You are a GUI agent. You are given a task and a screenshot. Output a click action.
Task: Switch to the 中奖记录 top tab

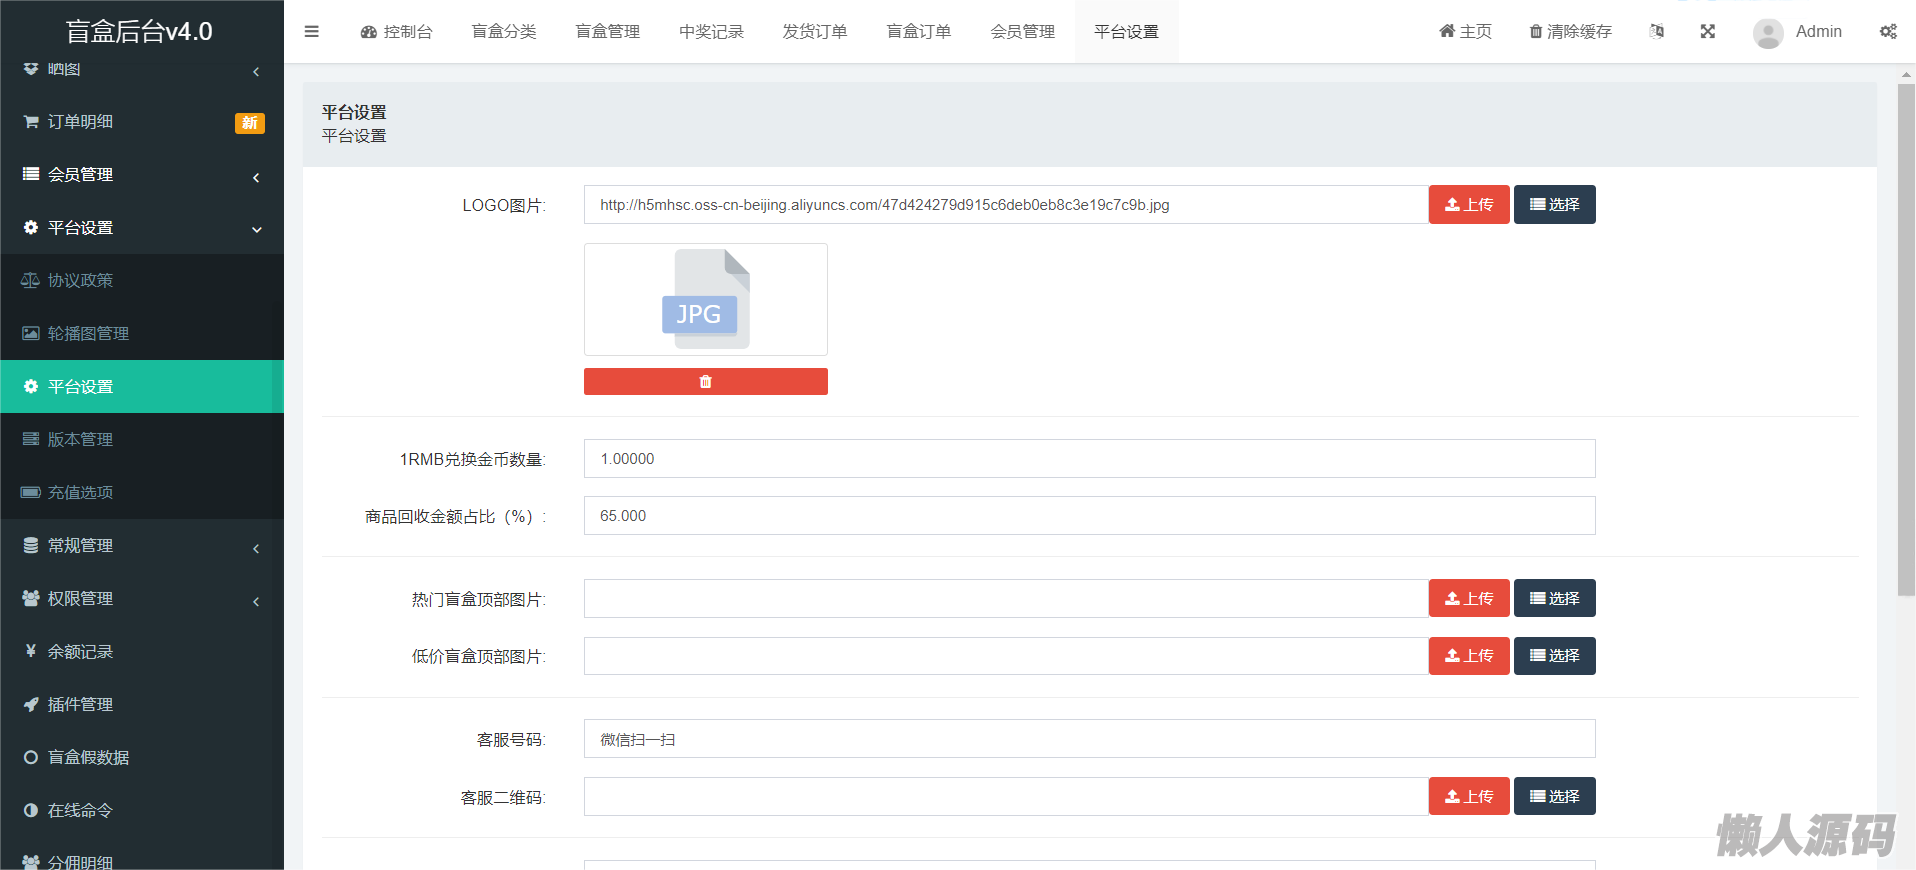(711, 32)
